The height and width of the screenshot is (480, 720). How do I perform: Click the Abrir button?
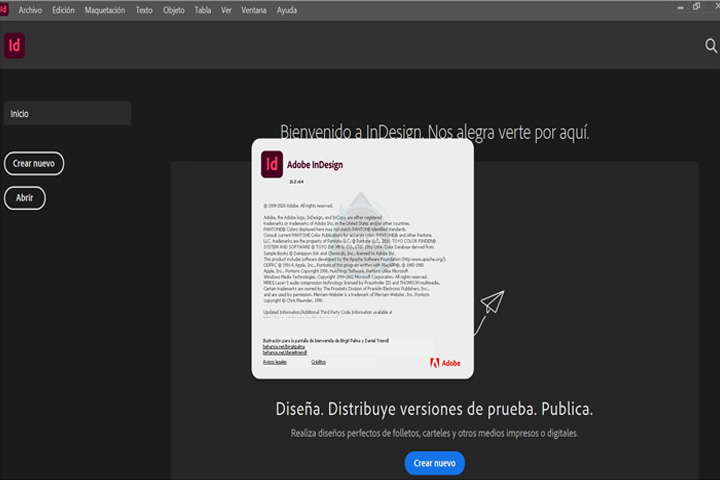25,198
